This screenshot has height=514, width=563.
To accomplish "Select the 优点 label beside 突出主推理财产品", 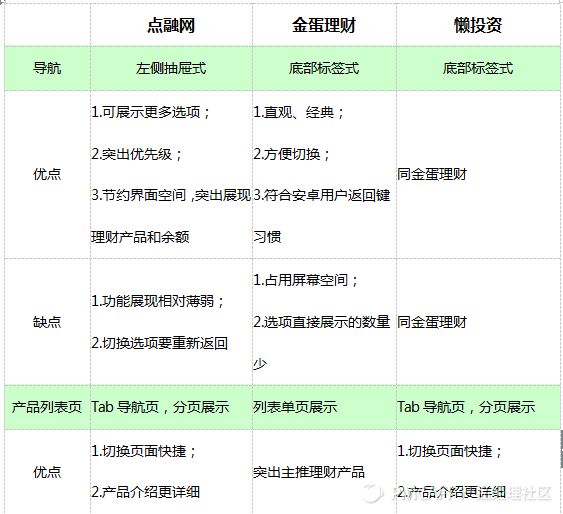I will click(47, 472).
